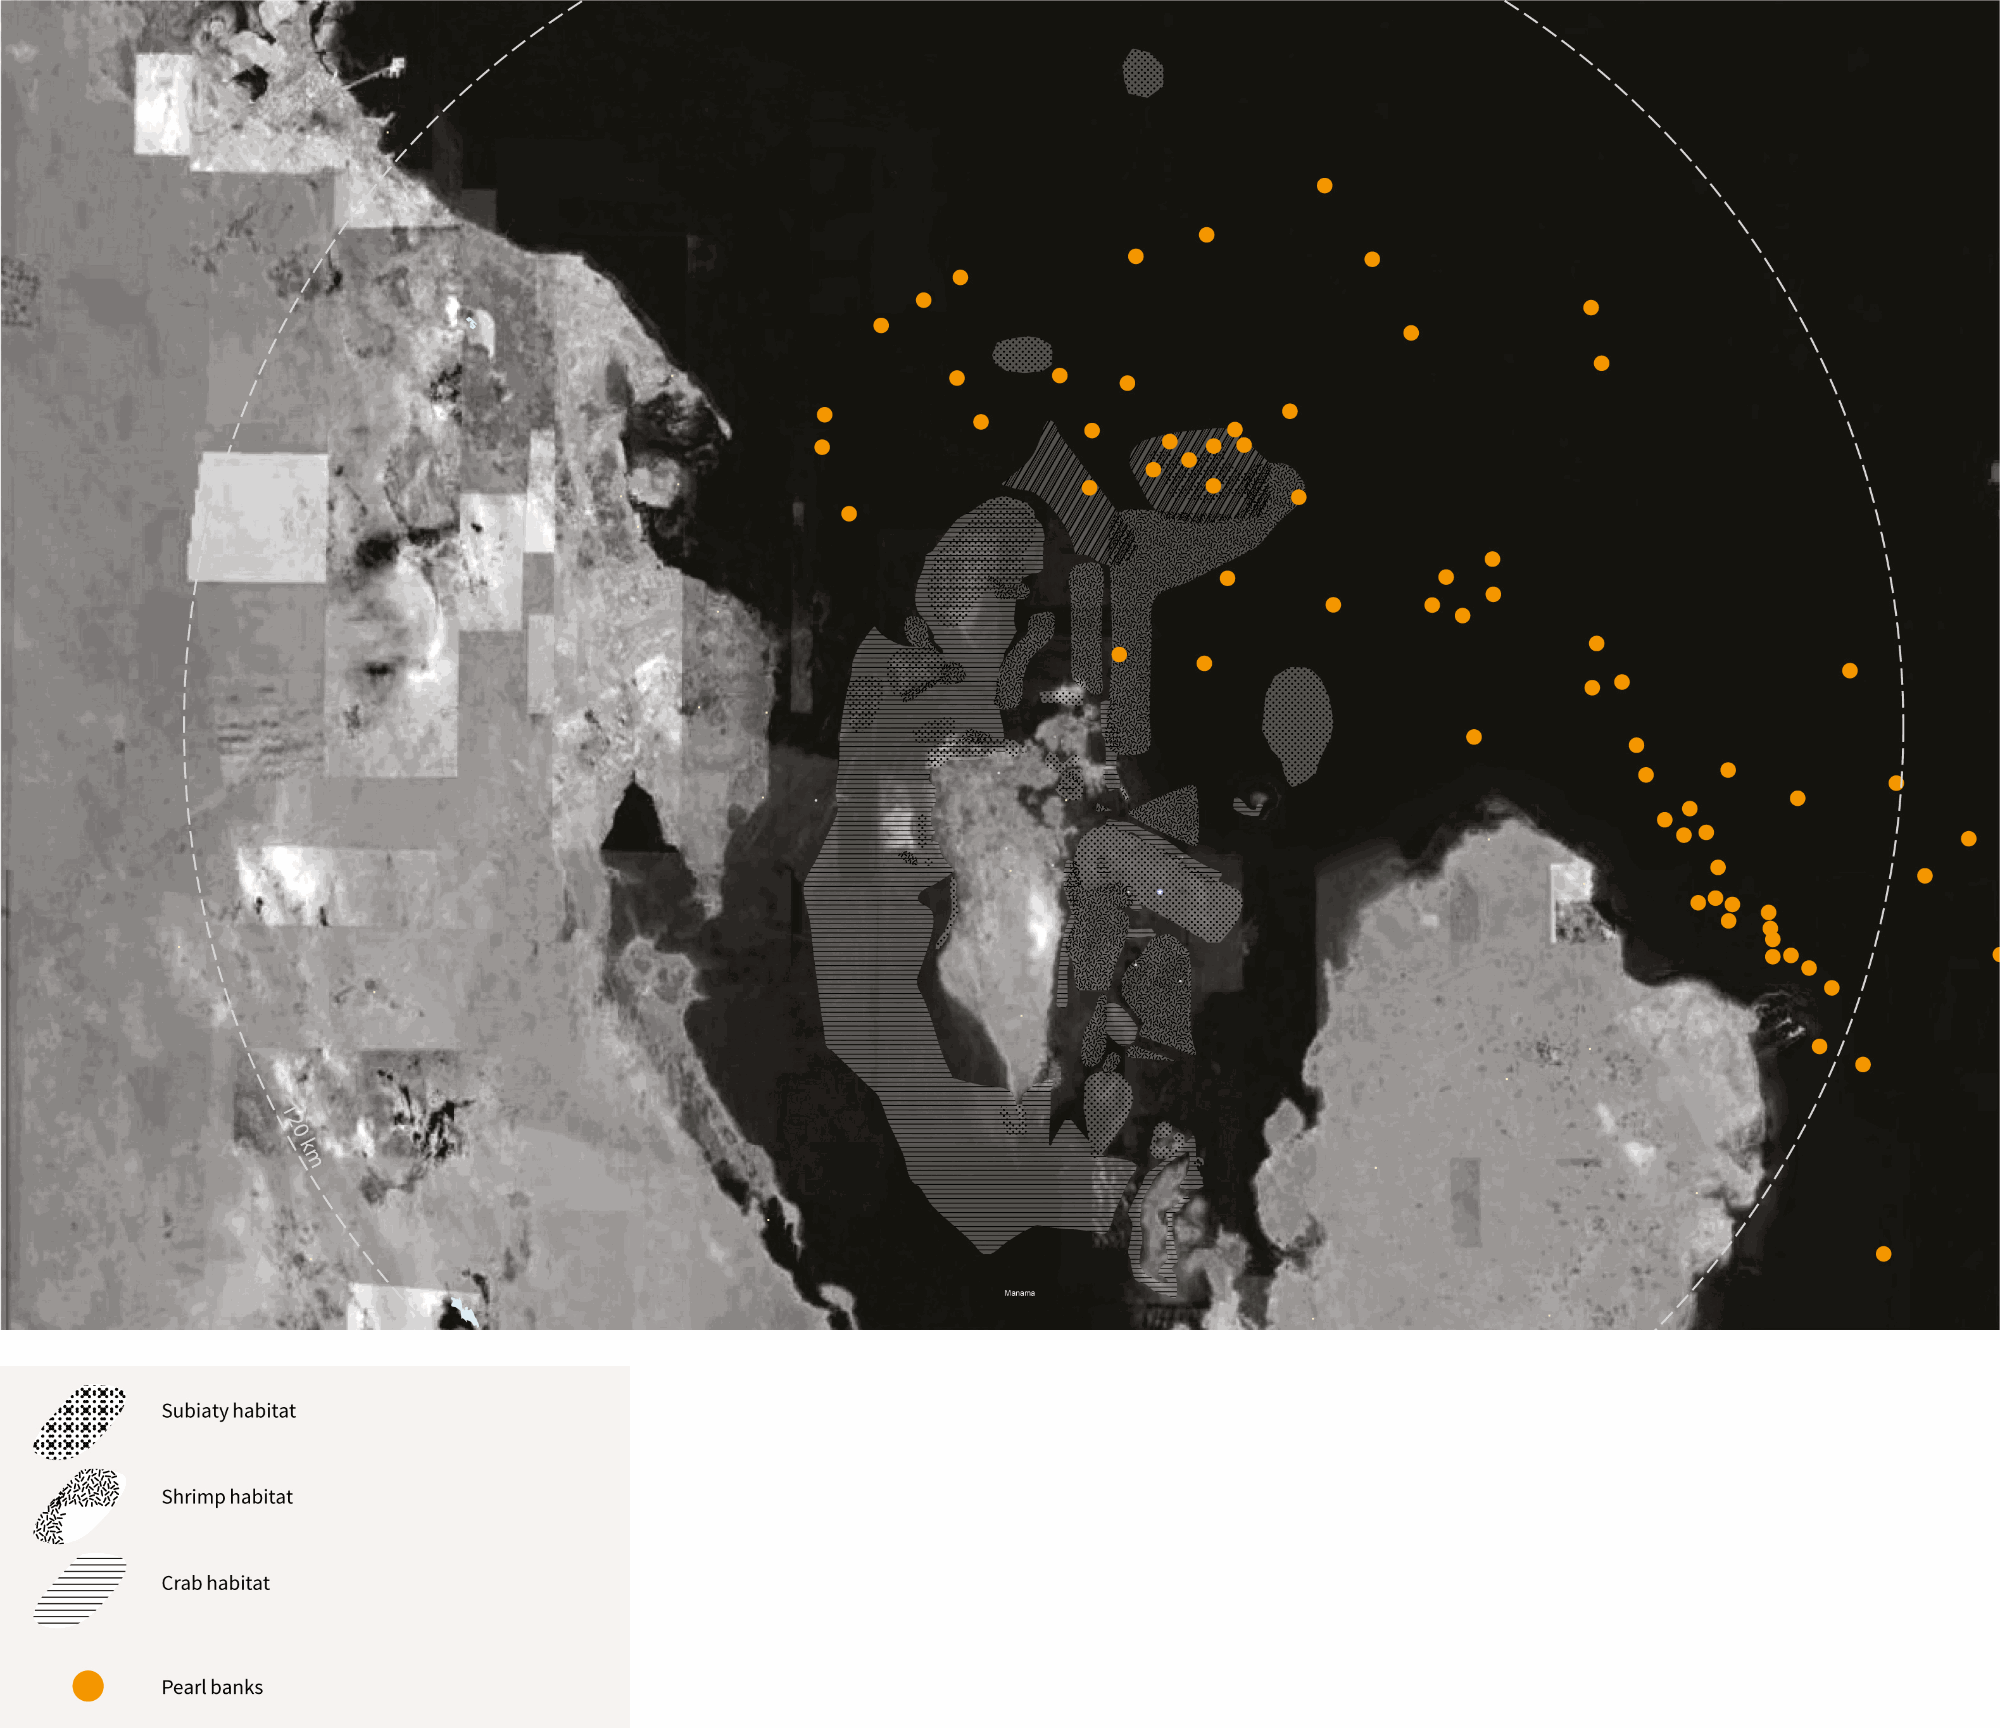Click the bright white rectangular patch on western land
Viewport: 2000px width, 1728px height.
pyautogui.click(x=258, y=516)
